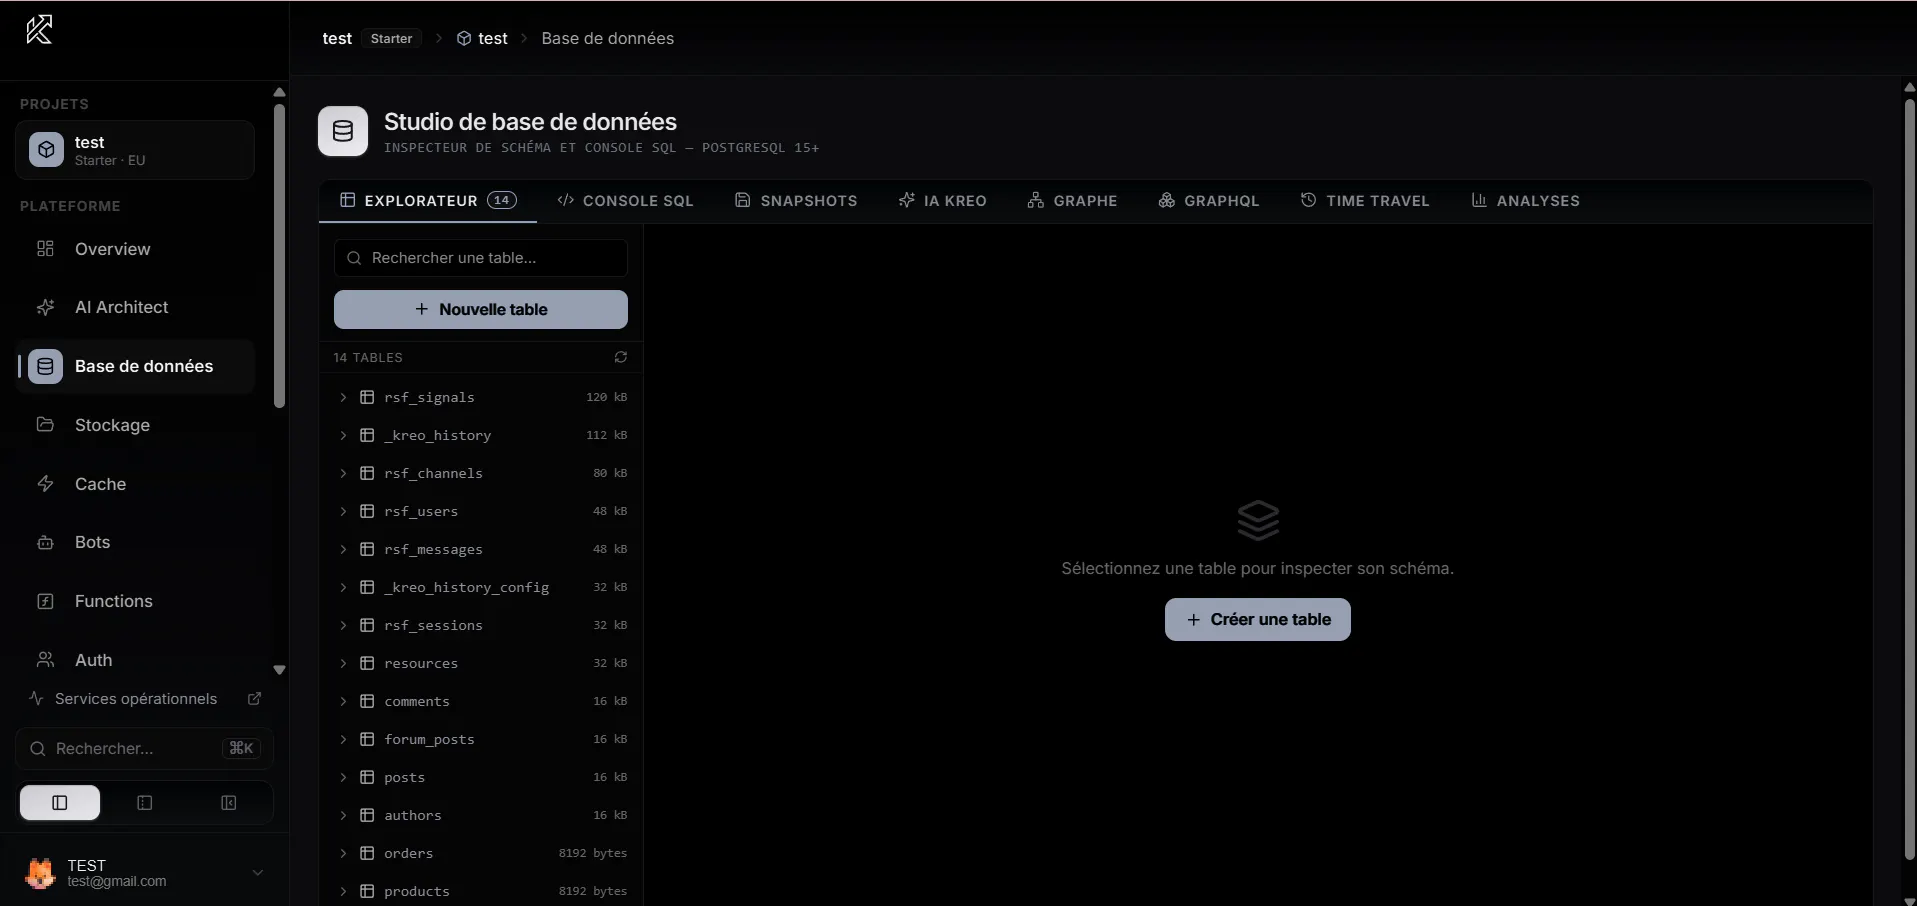Click the test project cube icon
Viewport: 1917px width, 906px height.
46,150
